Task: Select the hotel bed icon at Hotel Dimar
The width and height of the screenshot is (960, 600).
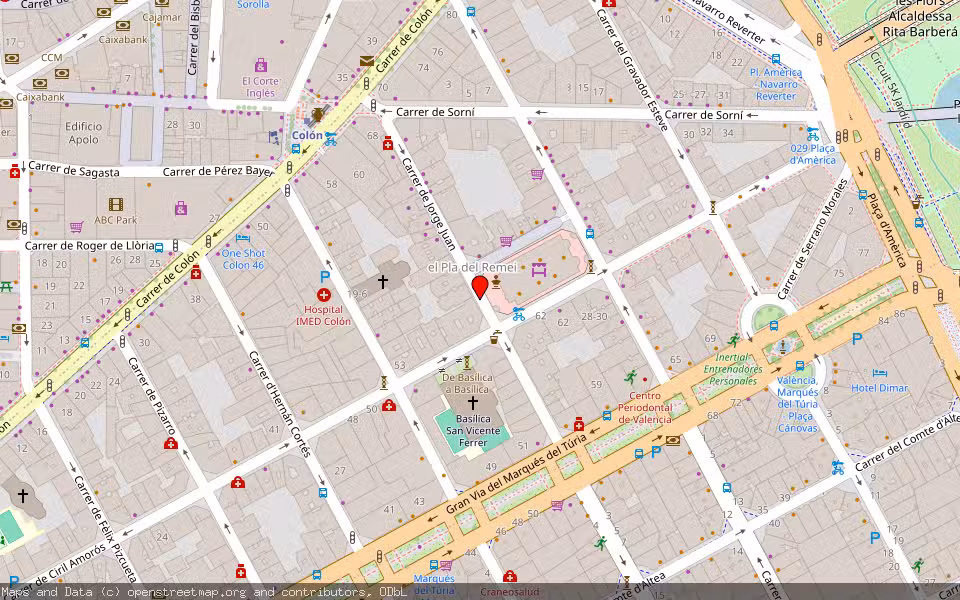Action: [880, 373]
